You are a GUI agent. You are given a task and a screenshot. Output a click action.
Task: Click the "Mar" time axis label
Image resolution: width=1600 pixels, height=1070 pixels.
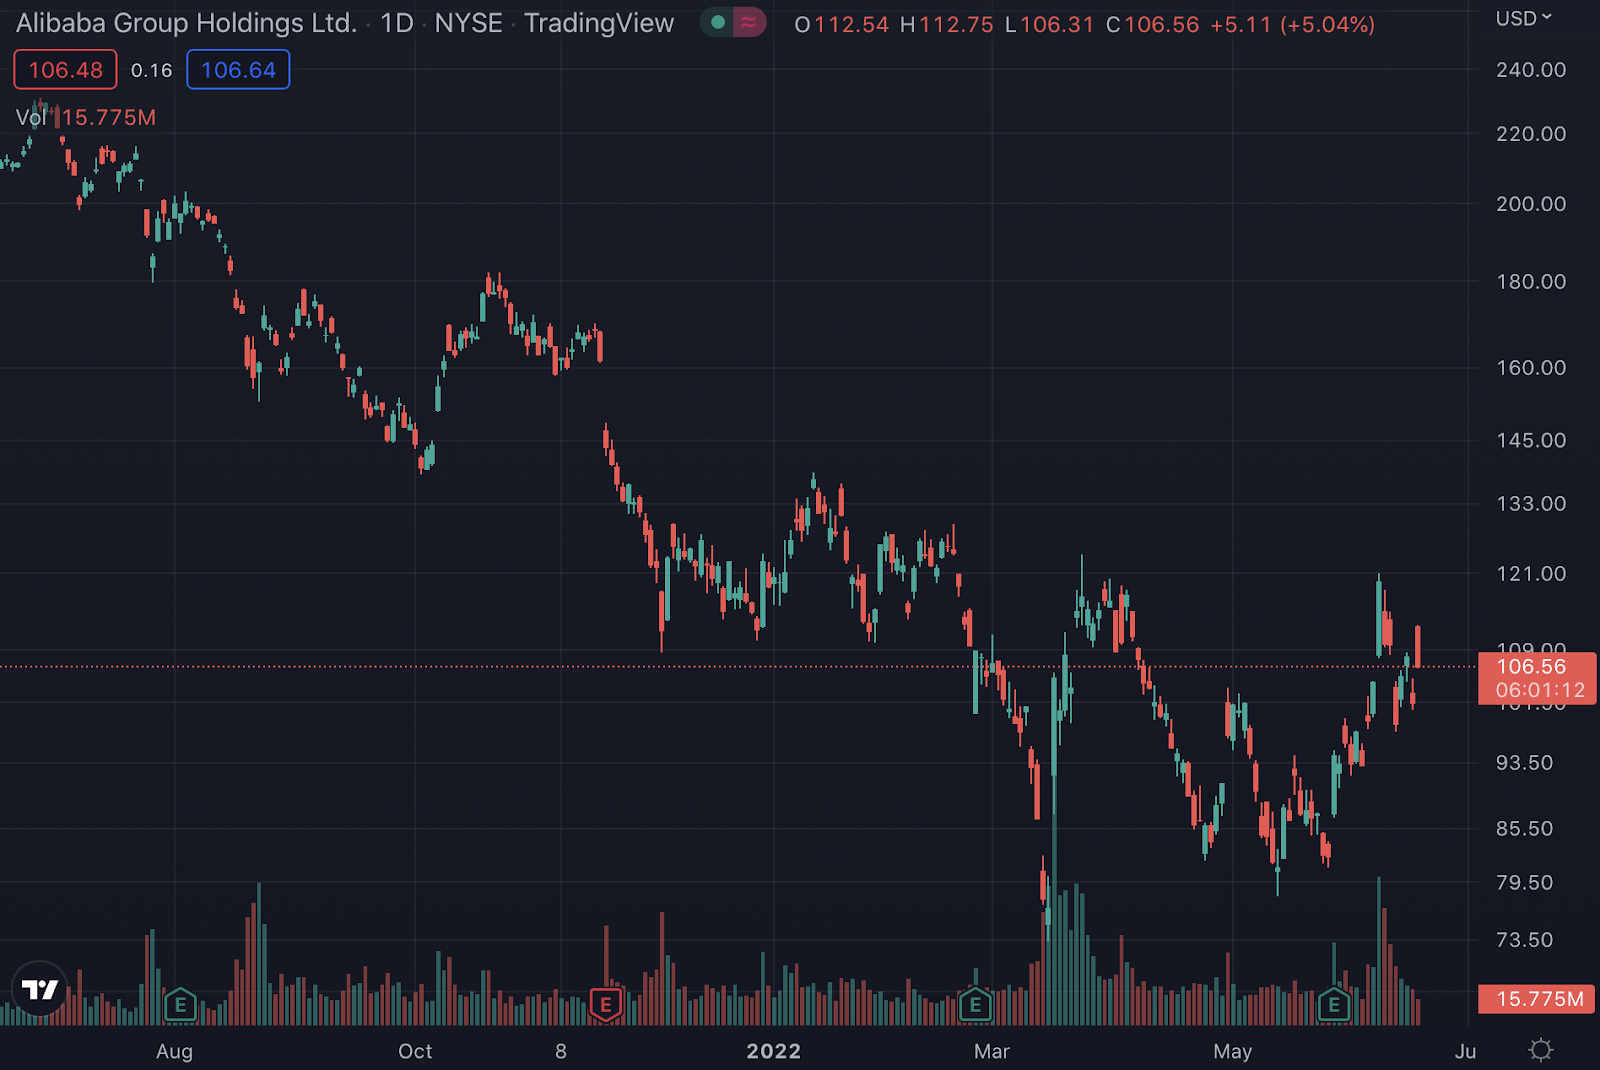pyautogui.click(x=992, y=1051)
